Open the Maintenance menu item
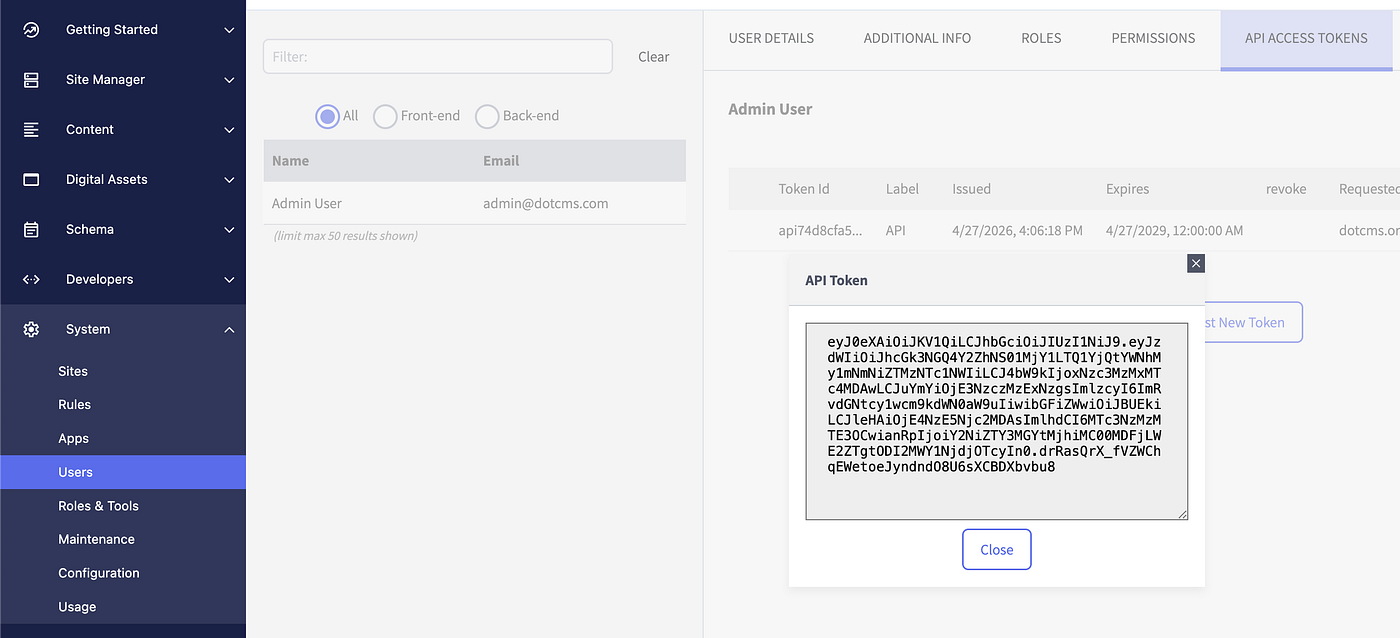 point(122,540)
